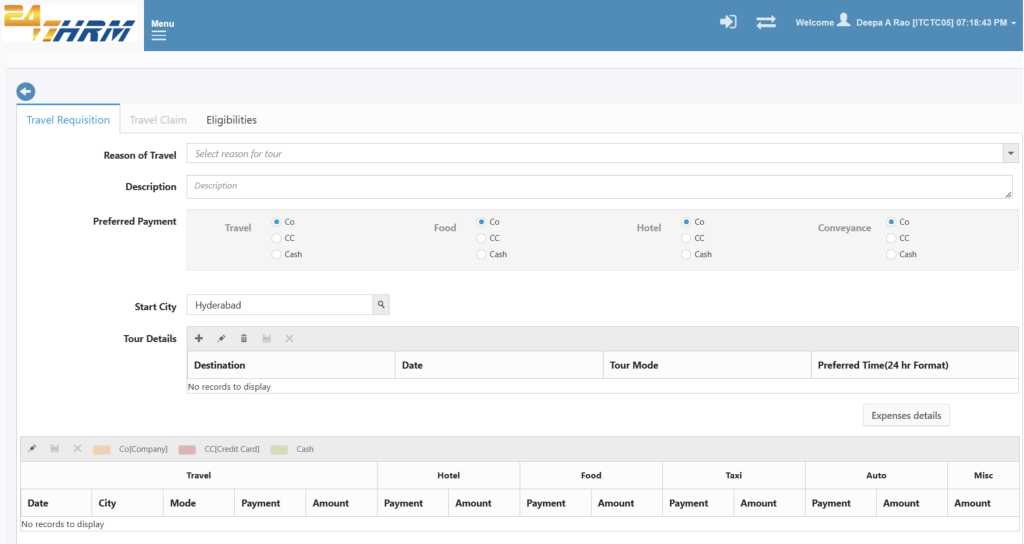The image size is (1024, 544).
Task: Select Cash radio for Conveyance payment
Action: coord(891,255)
